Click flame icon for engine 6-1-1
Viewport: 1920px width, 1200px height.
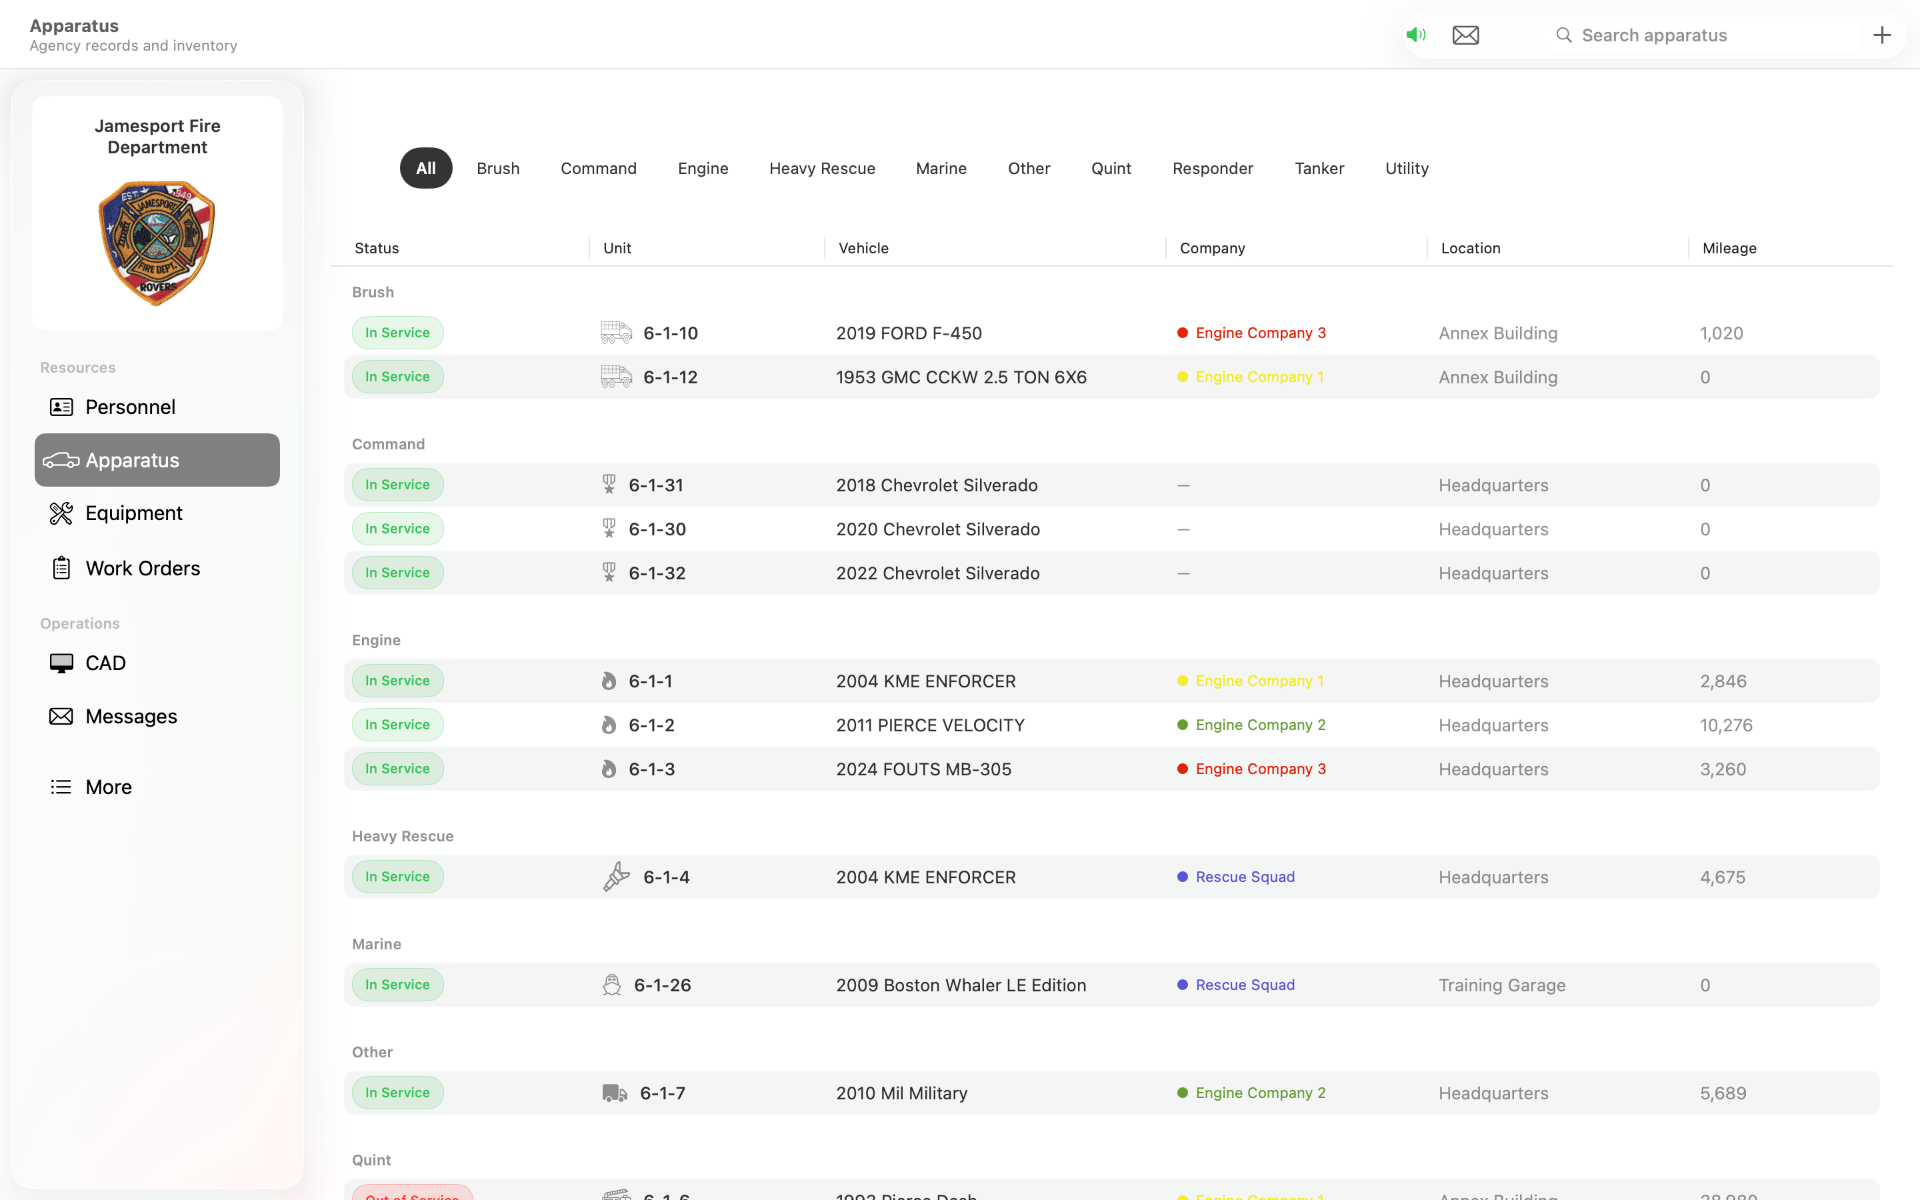pos(609,680)
